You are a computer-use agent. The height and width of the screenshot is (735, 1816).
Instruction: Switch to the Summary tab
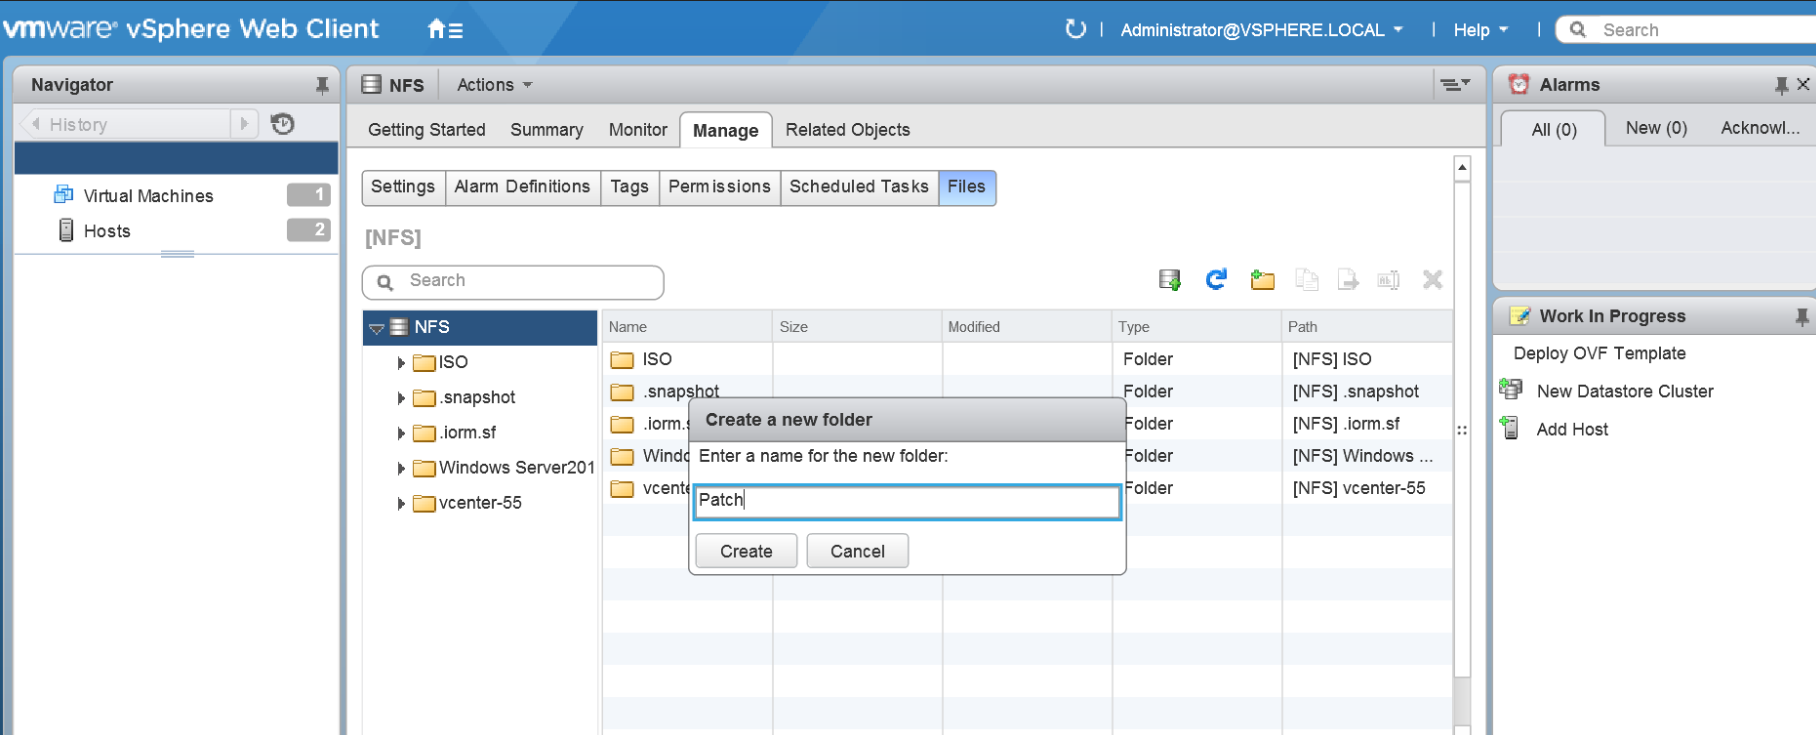[546, 130]
